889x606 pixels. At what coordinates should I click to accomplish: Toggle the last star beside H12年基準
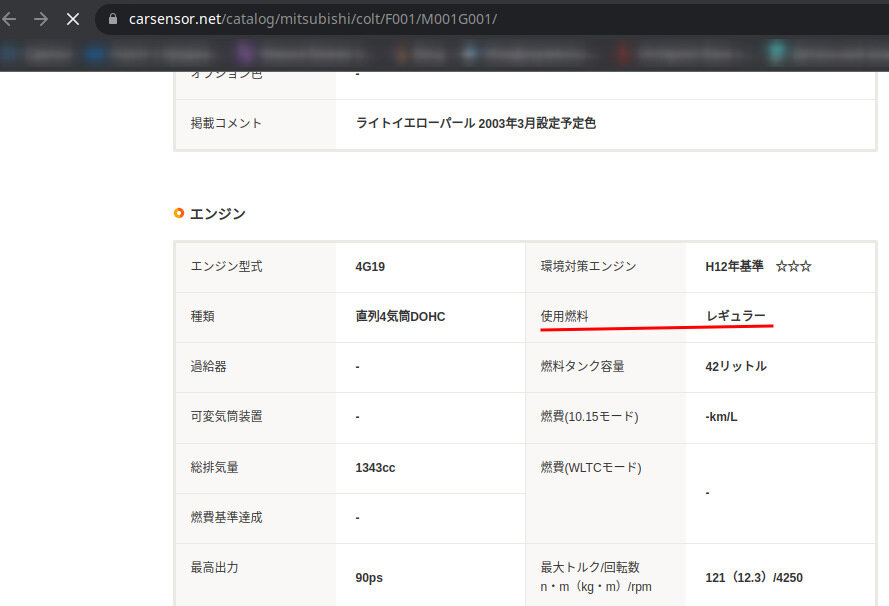pyautogui.click(x=807, y=266)
